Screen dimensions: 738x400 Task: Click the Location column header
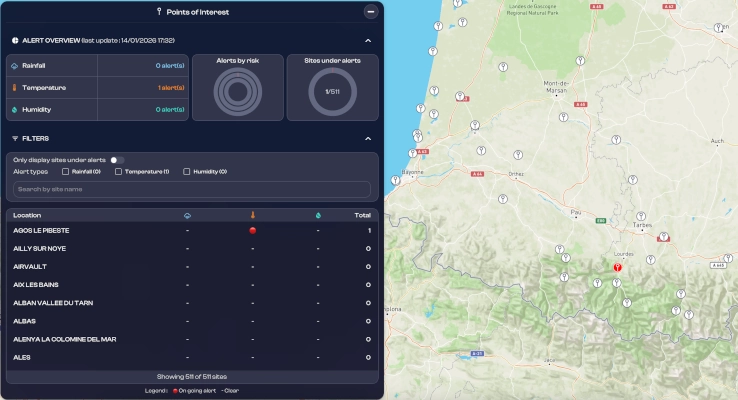pos(27,215)
